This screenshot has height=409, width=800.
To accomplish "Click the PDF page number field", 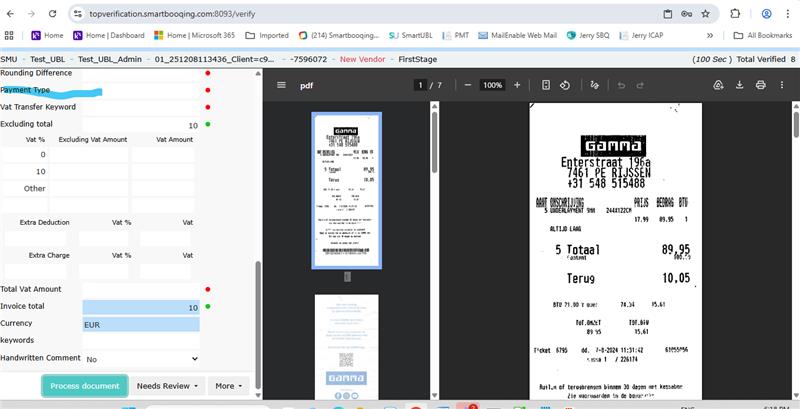I will tap(421, 85).
